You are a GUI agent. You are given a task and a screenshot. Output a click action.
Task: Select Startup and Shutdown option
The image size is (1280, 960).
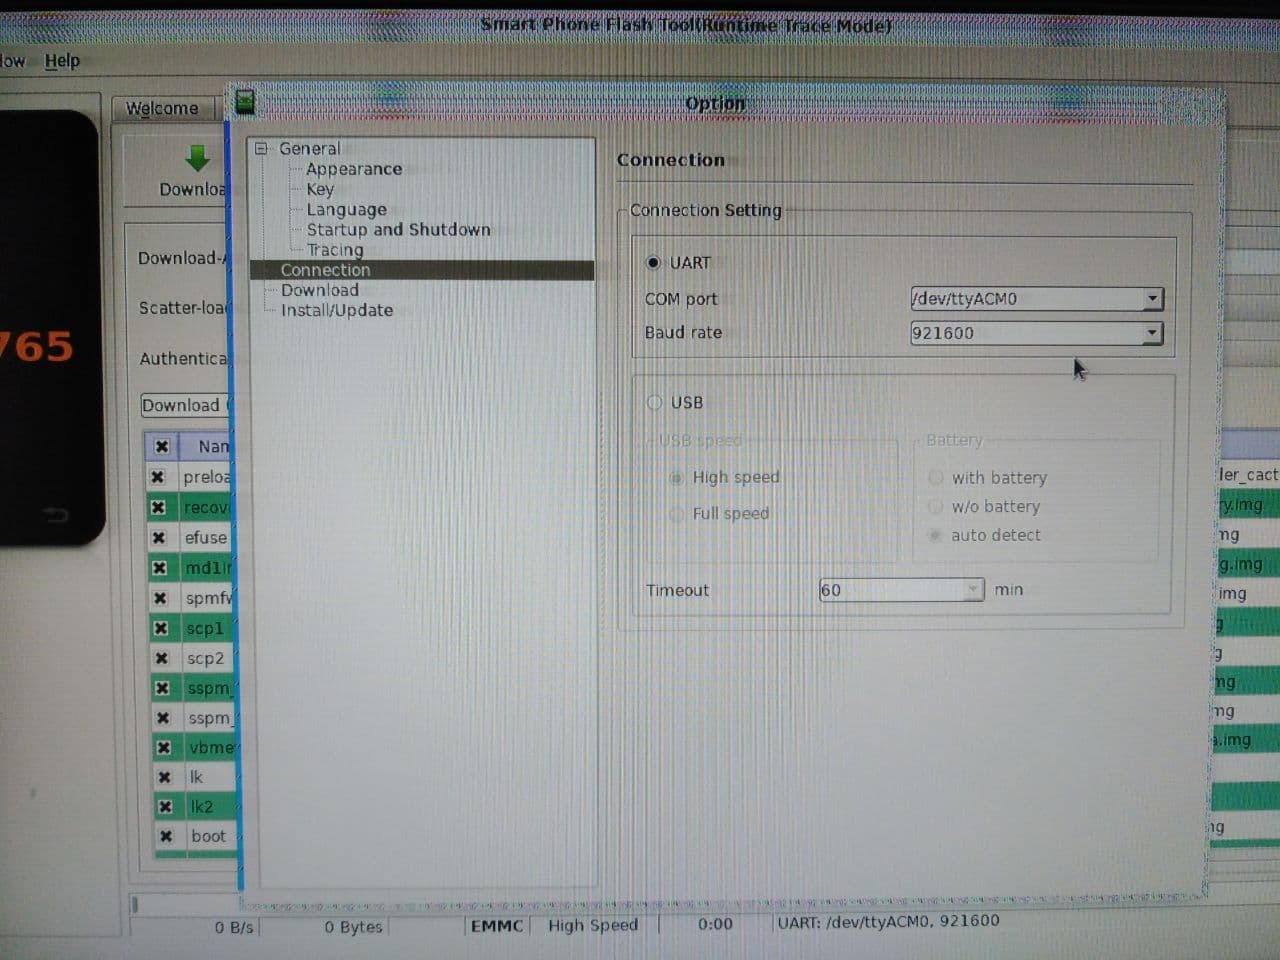tap(398, 229)
